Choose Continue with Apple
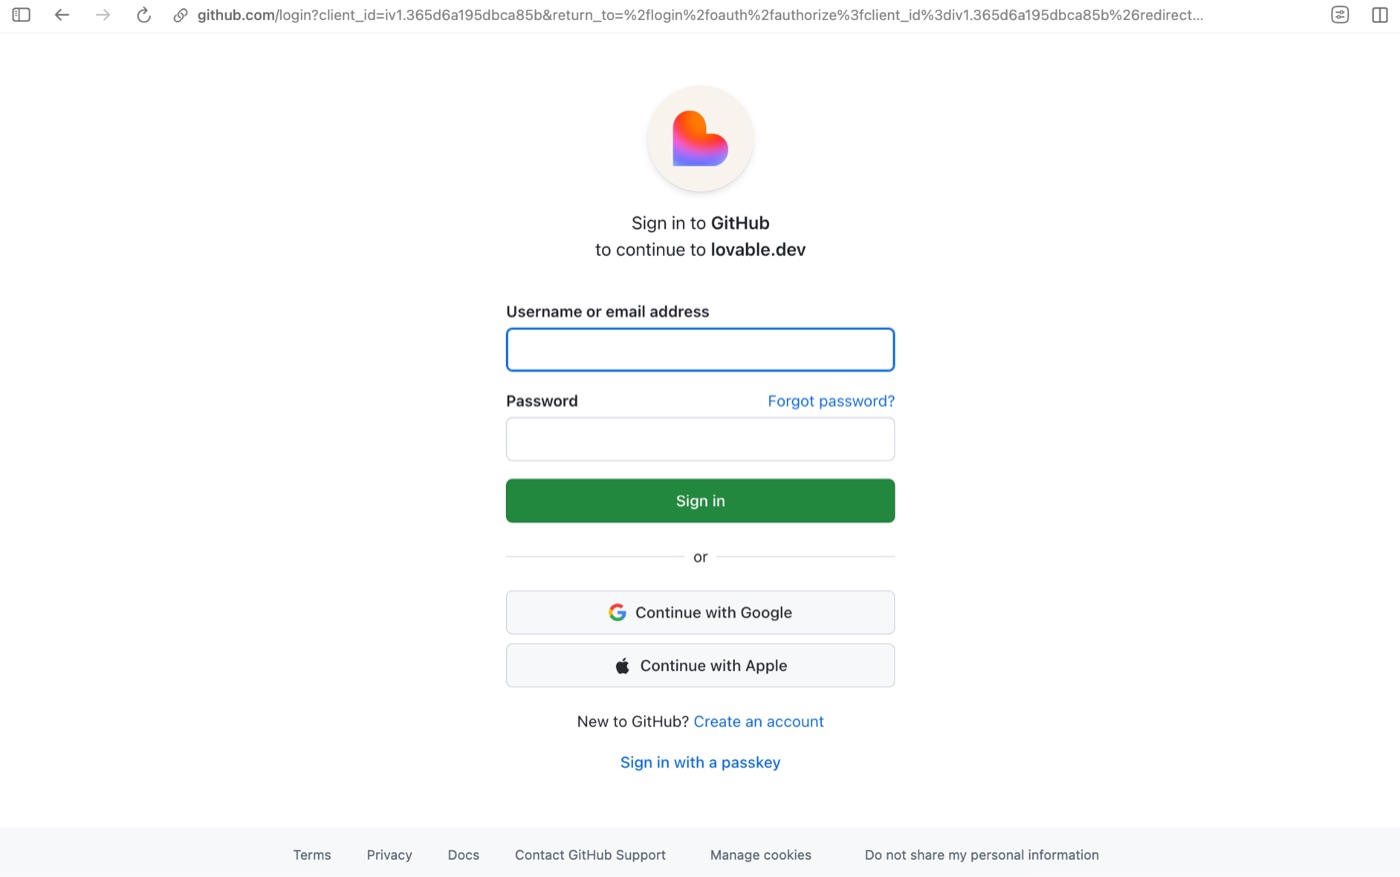The width and height of the screenshot is (1400, 877). [x=700, y=665]
